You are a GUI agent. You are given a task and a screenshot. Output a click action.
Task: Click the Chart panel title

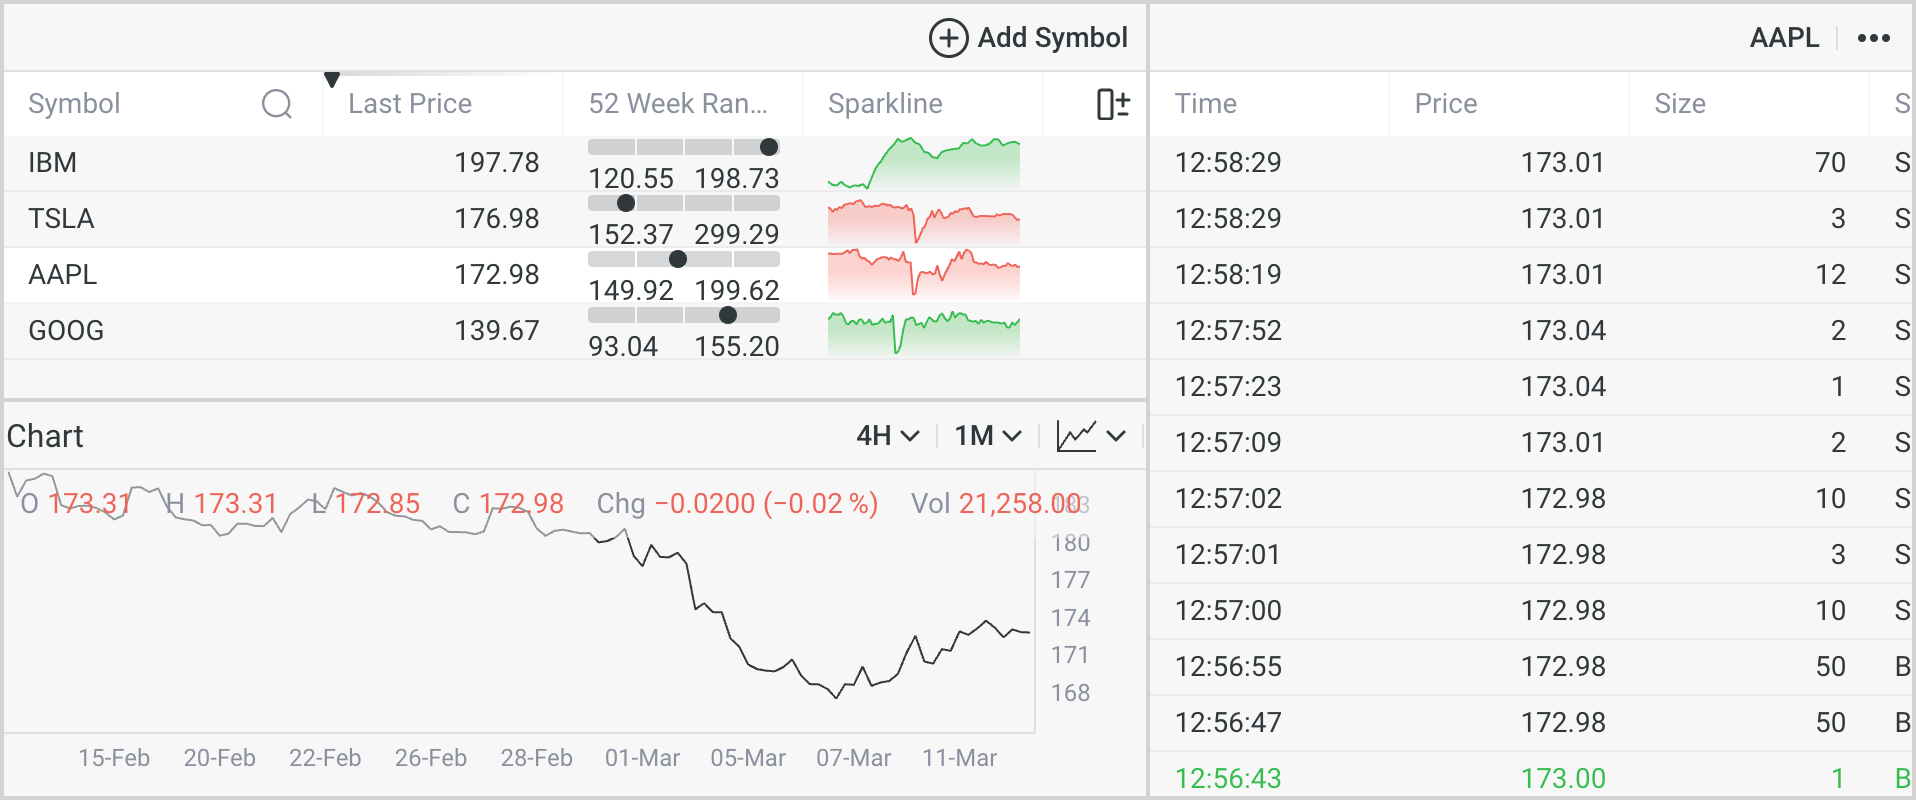coord(45,436)
